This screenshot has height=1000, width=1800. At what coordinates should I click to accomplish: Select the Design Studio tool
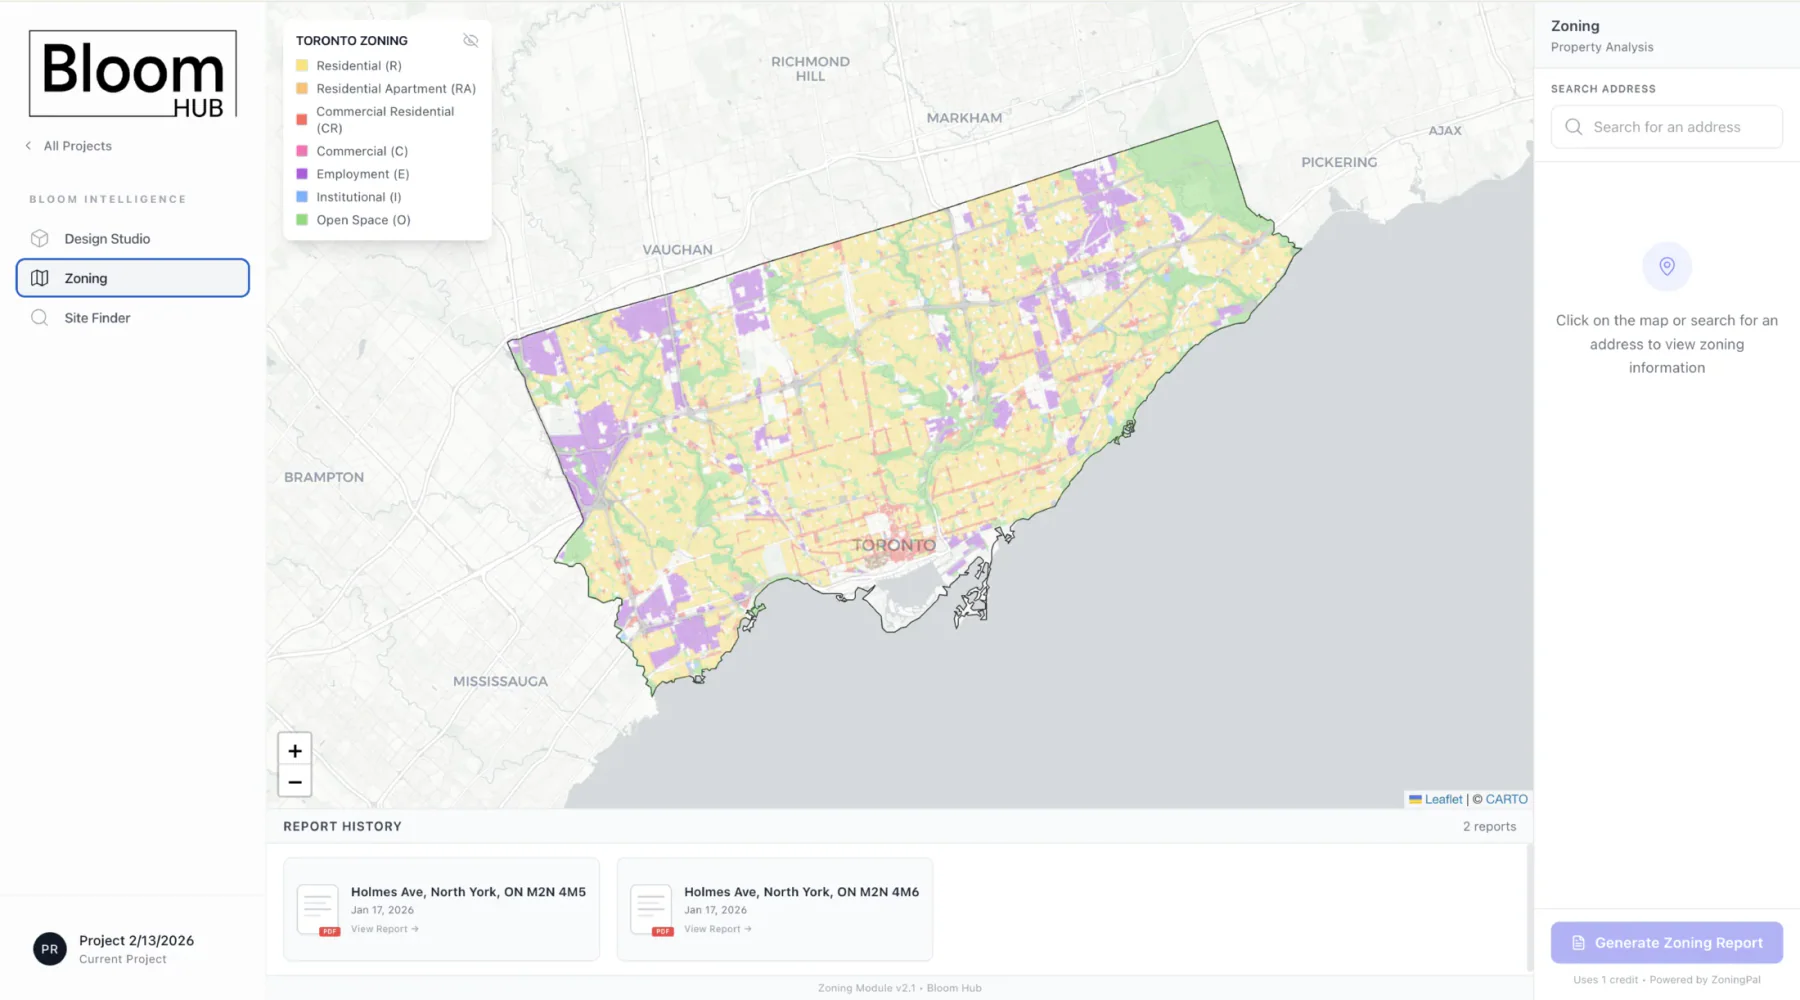(x=106, y=238)
